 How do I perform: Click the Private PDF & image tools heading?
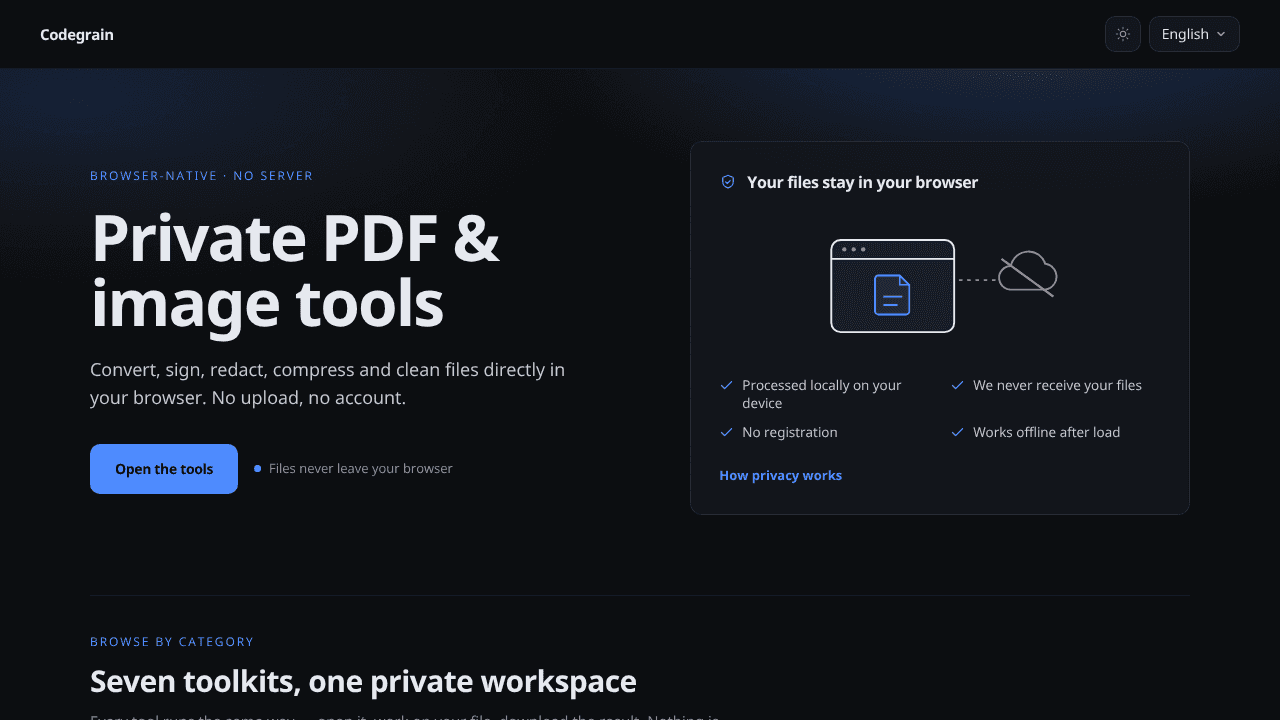[295, 271]
